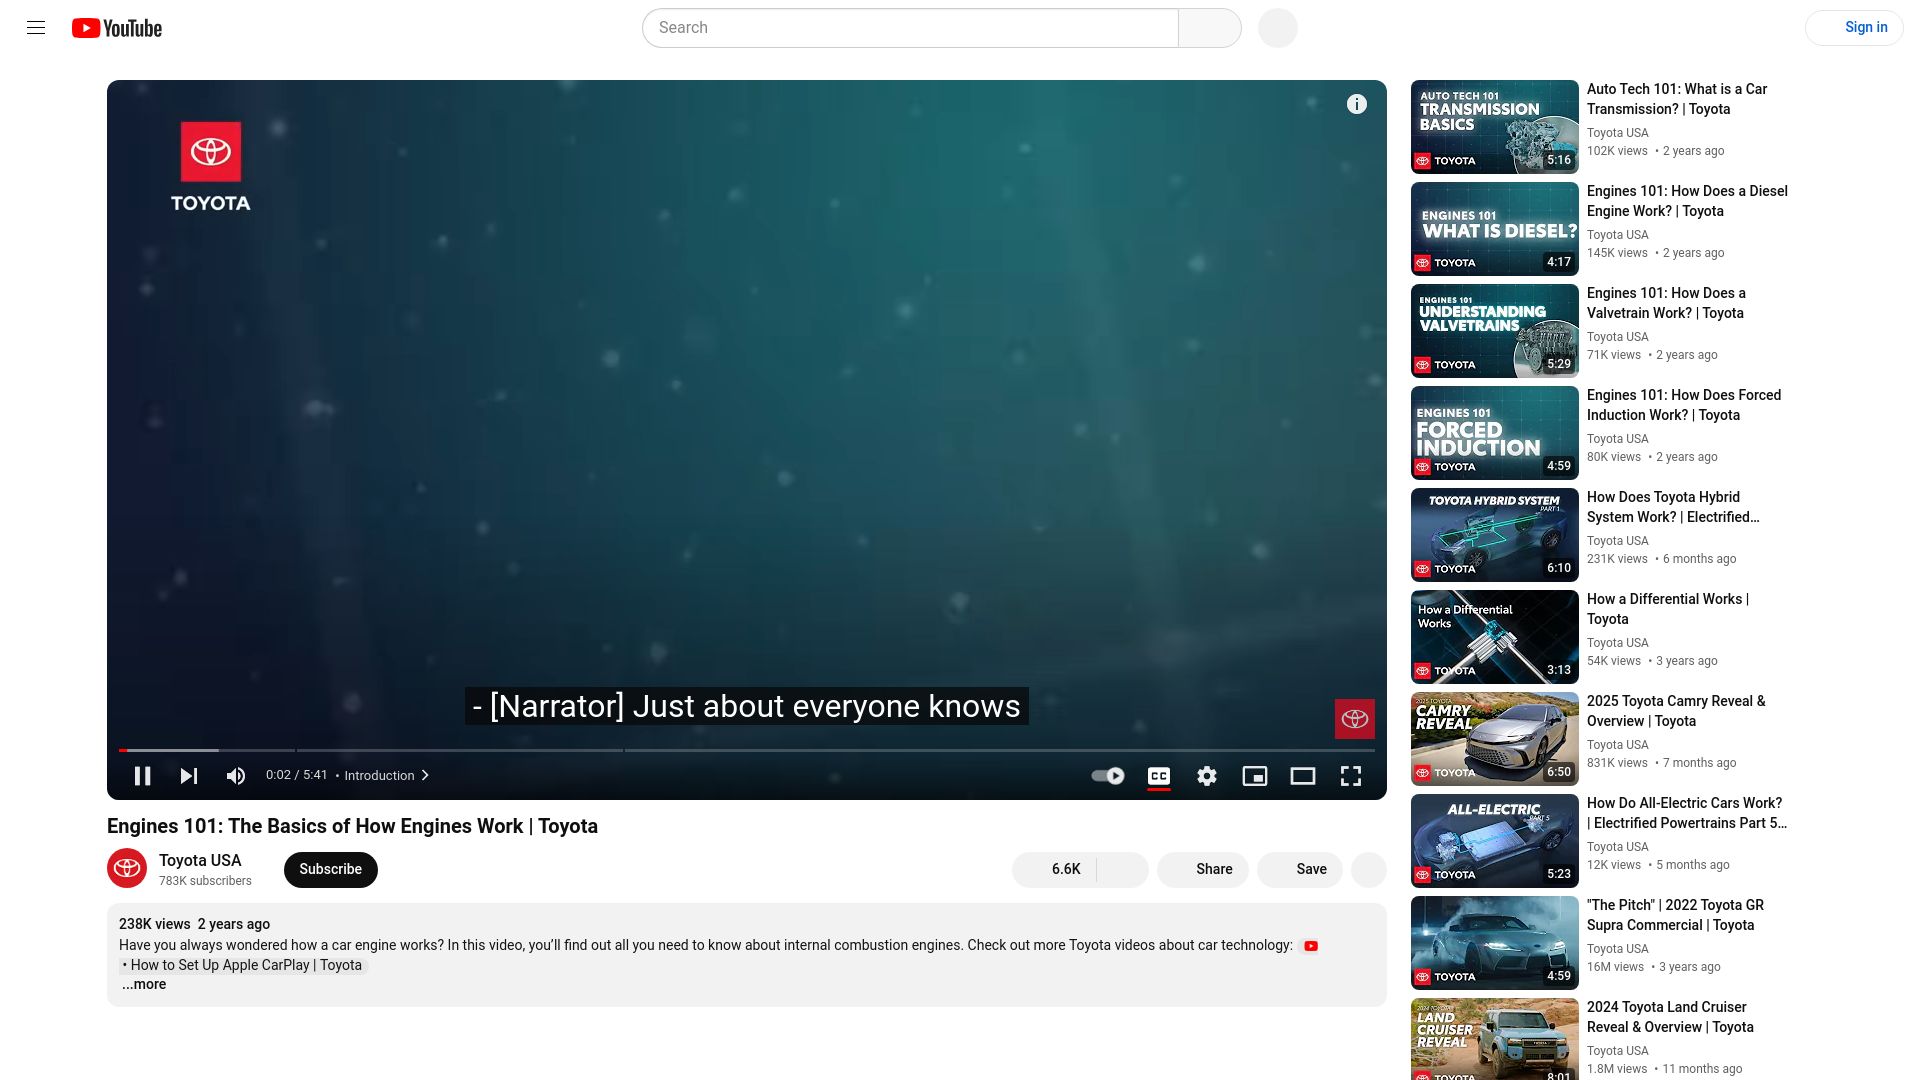Save video to a playlist
This screenshot has height=1080, width=1920.
point(1300,869)
